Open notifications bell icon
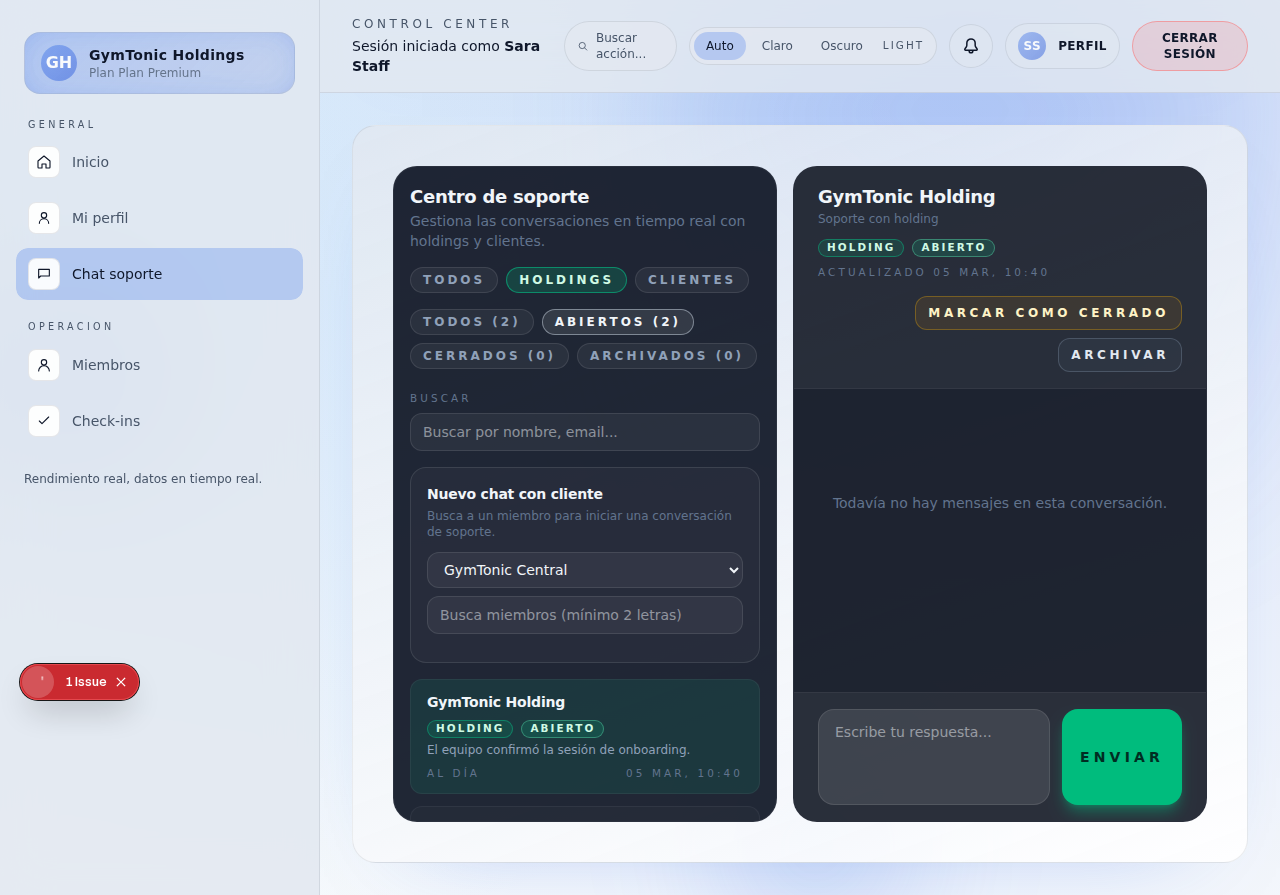The width and height of the screenshot is (1280, 895). tap(970, 46)
